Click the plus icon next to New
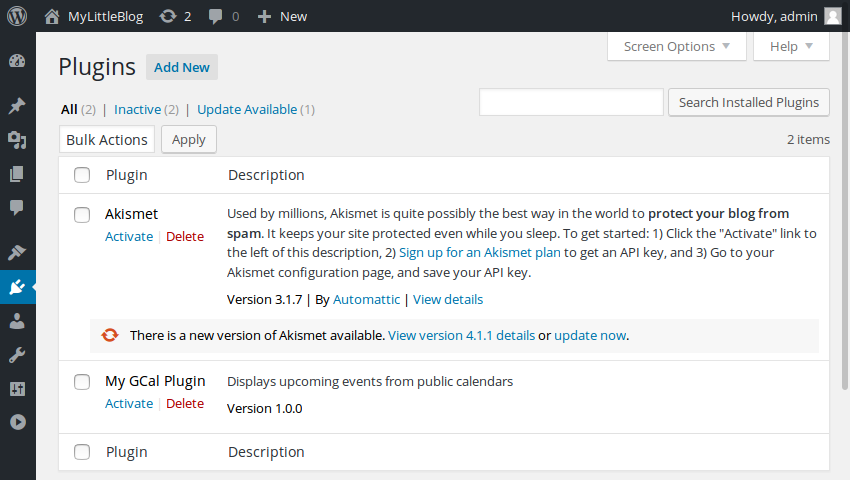The height and width of the screenshot is (480, 850). coord(264,17)
